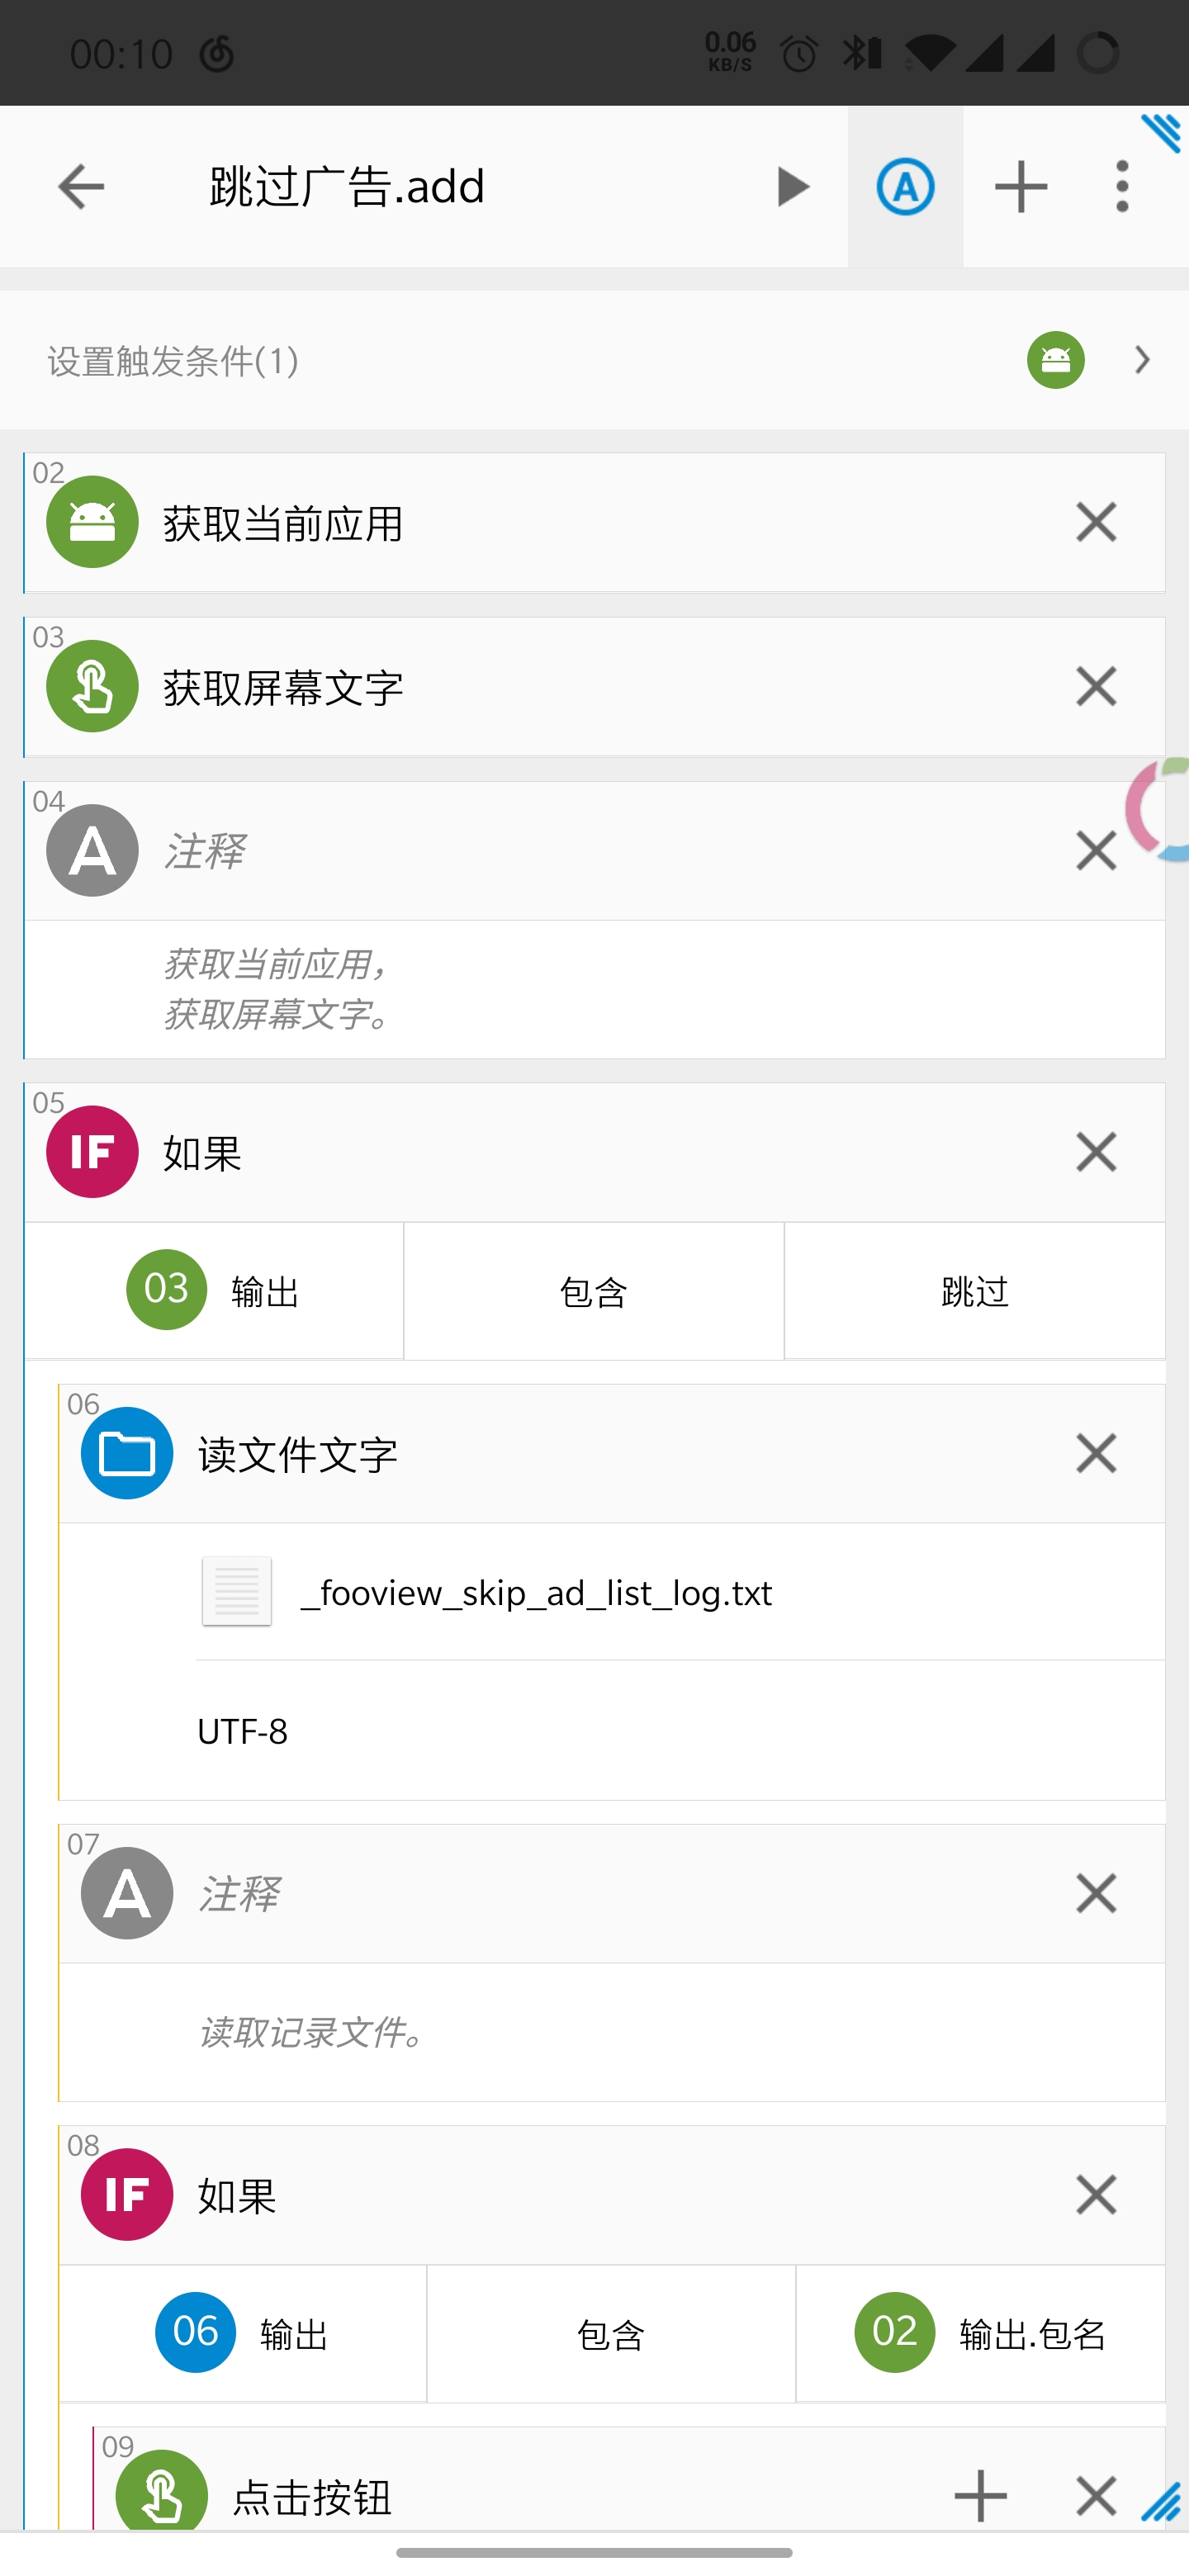Choose file _fooview_skip_ad_list_log.txt

pyautogui.click(x=536, y=1592)
